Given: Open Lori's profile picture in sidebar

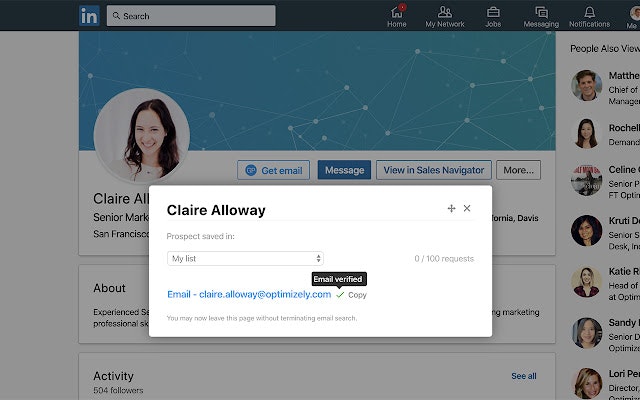Looking at the screenshot, I should [588, 384].
